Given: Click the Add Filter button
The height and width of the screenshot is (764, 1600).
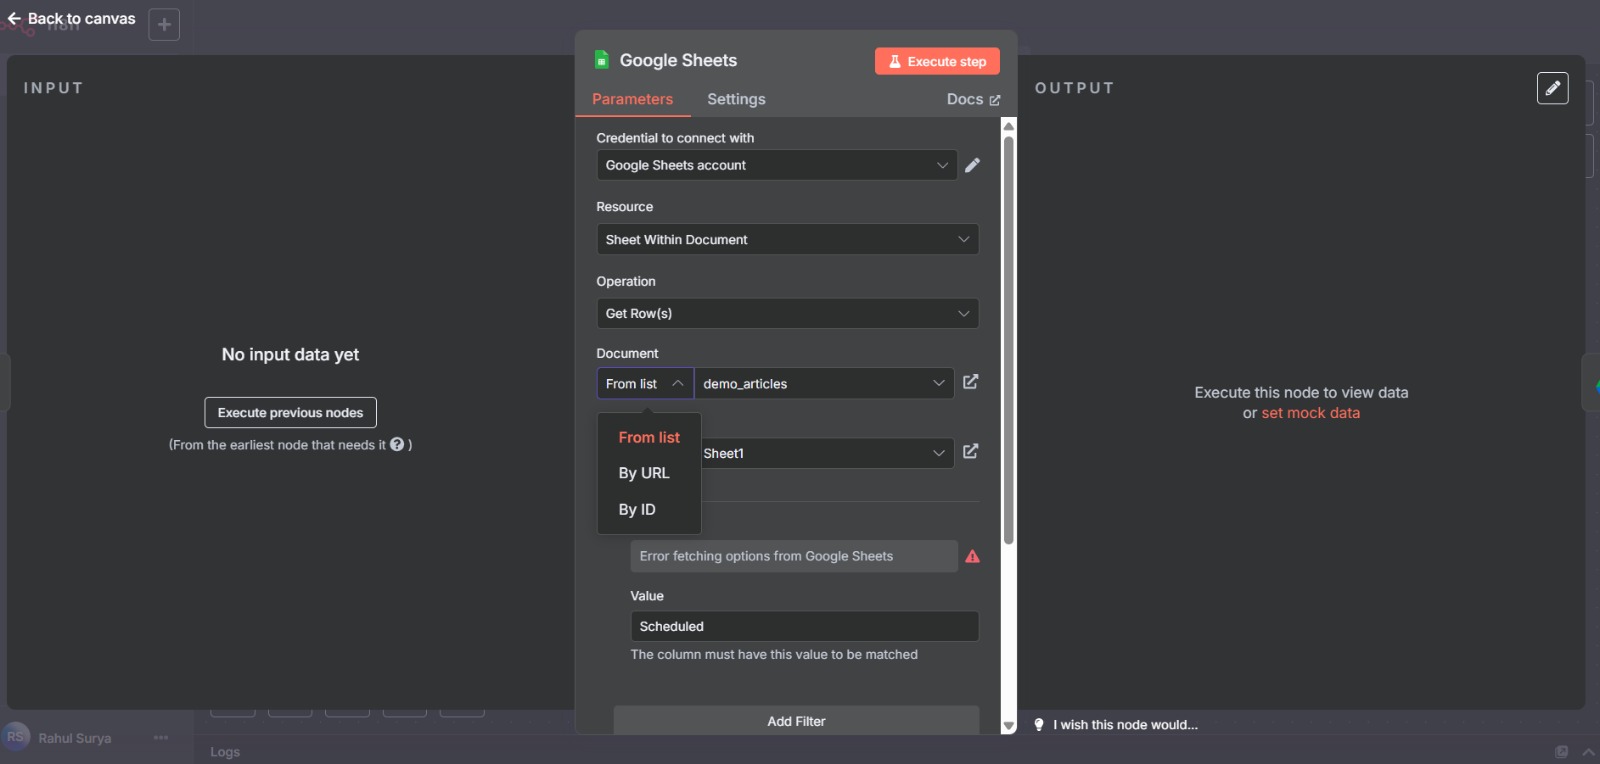Looking at the screenshot, I should [796, 721].
